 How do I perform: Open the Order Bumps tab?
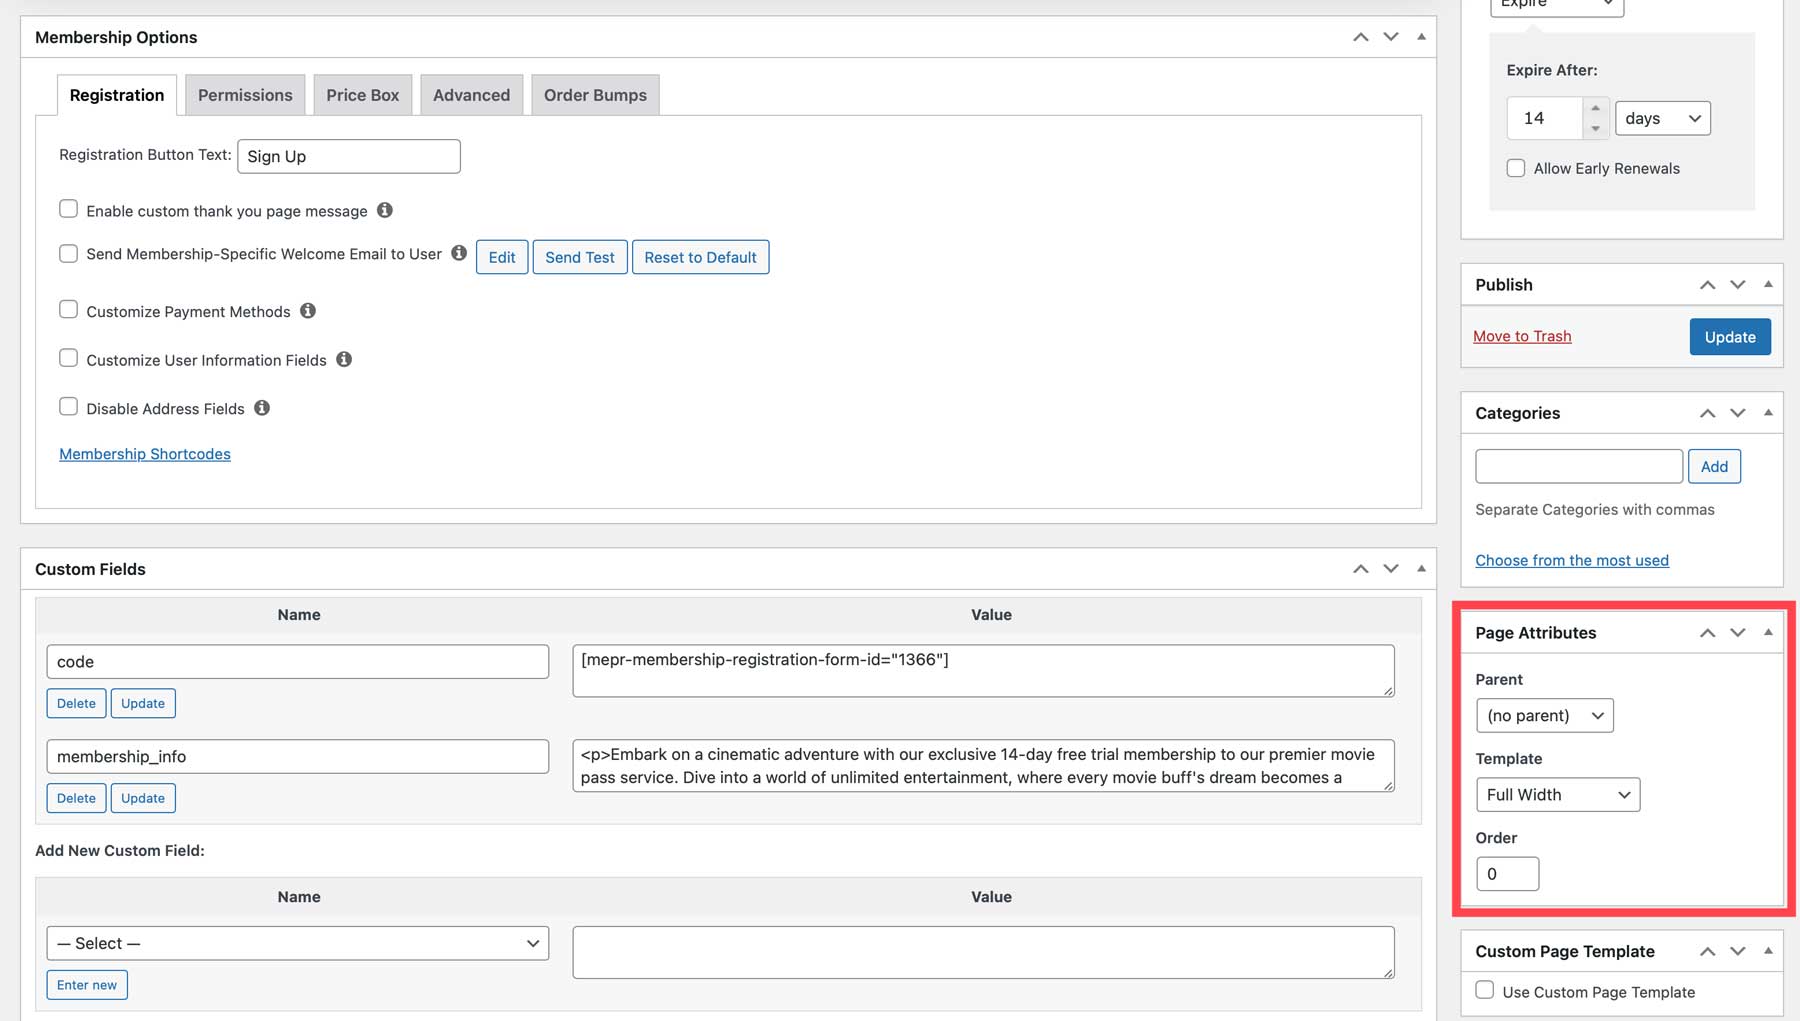tap(595, 95)
